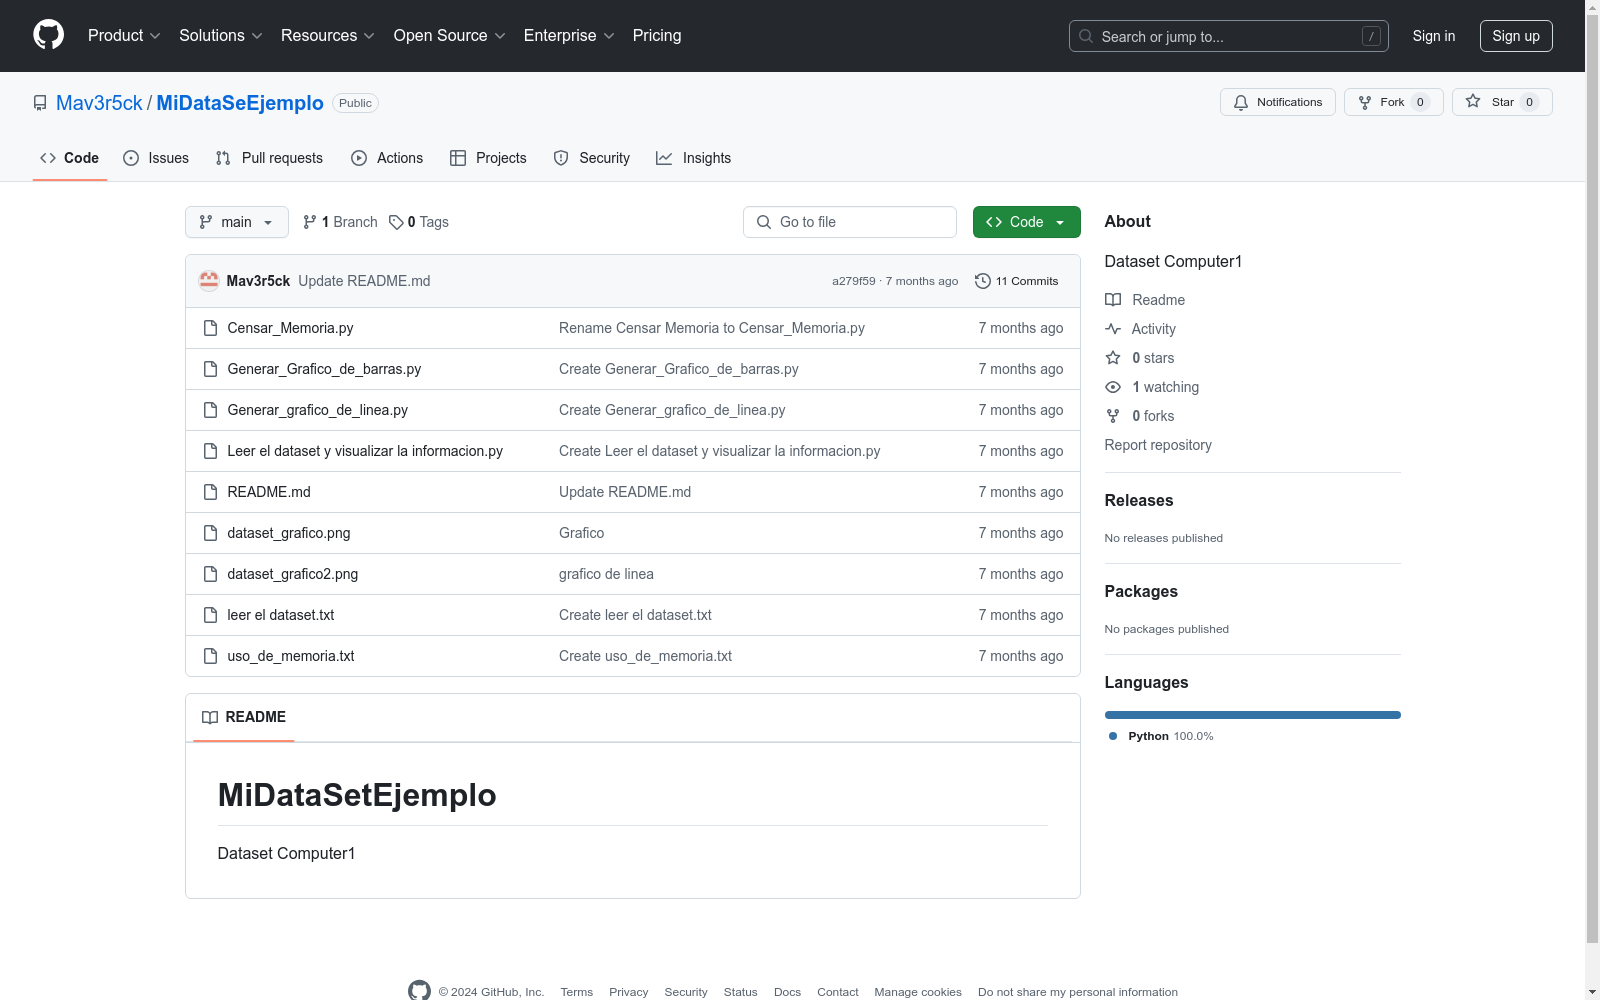
Task: Switch to the Projects tab
Action: pos(488,158)
